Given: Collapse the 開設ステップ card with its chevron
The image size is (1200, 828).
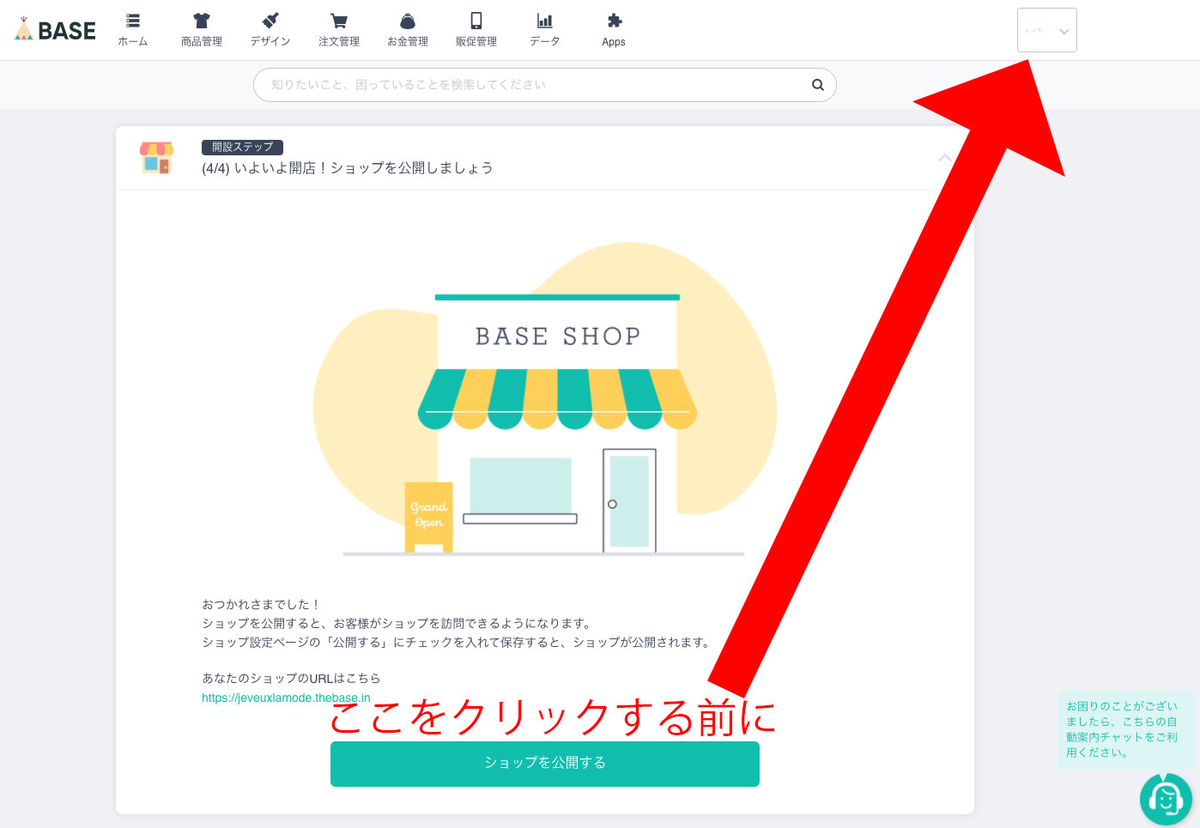Looking at the screenshot, I should [944, 158].
